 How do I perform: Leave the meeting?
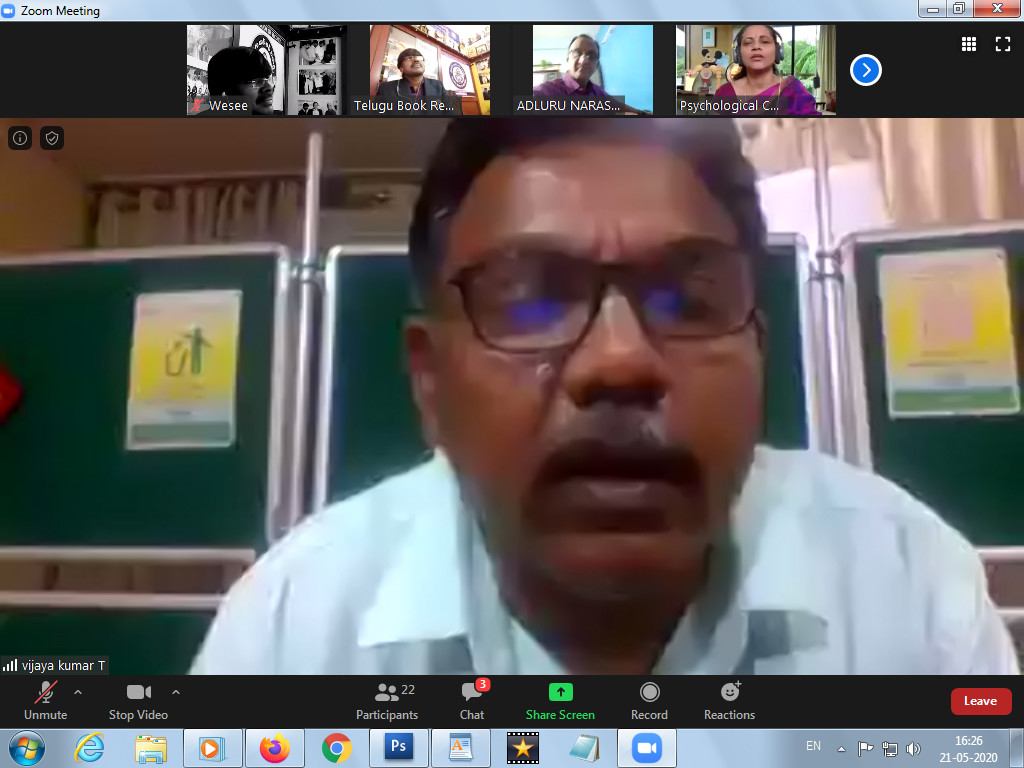click(x=980, y=701)
